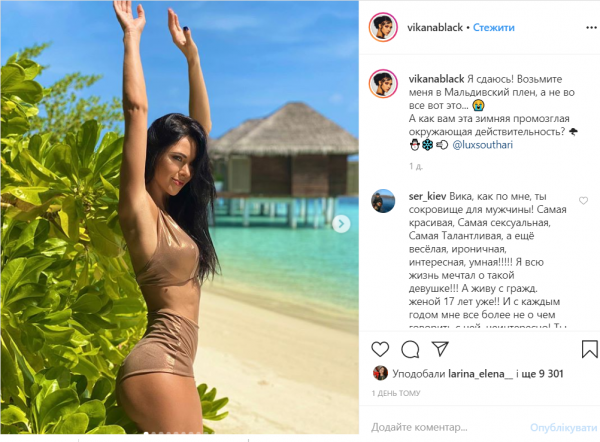
Task: Open the post timestamp 1 день тому
Action: tap(396, 393)
